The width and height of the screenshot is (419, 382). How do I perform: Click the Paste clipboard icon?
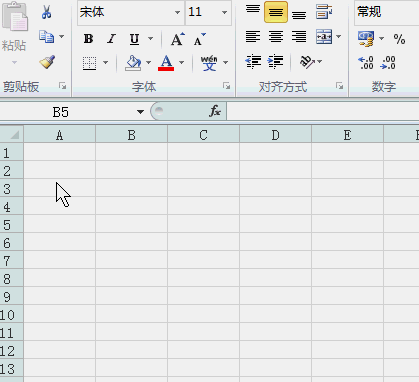pos(15,16)
